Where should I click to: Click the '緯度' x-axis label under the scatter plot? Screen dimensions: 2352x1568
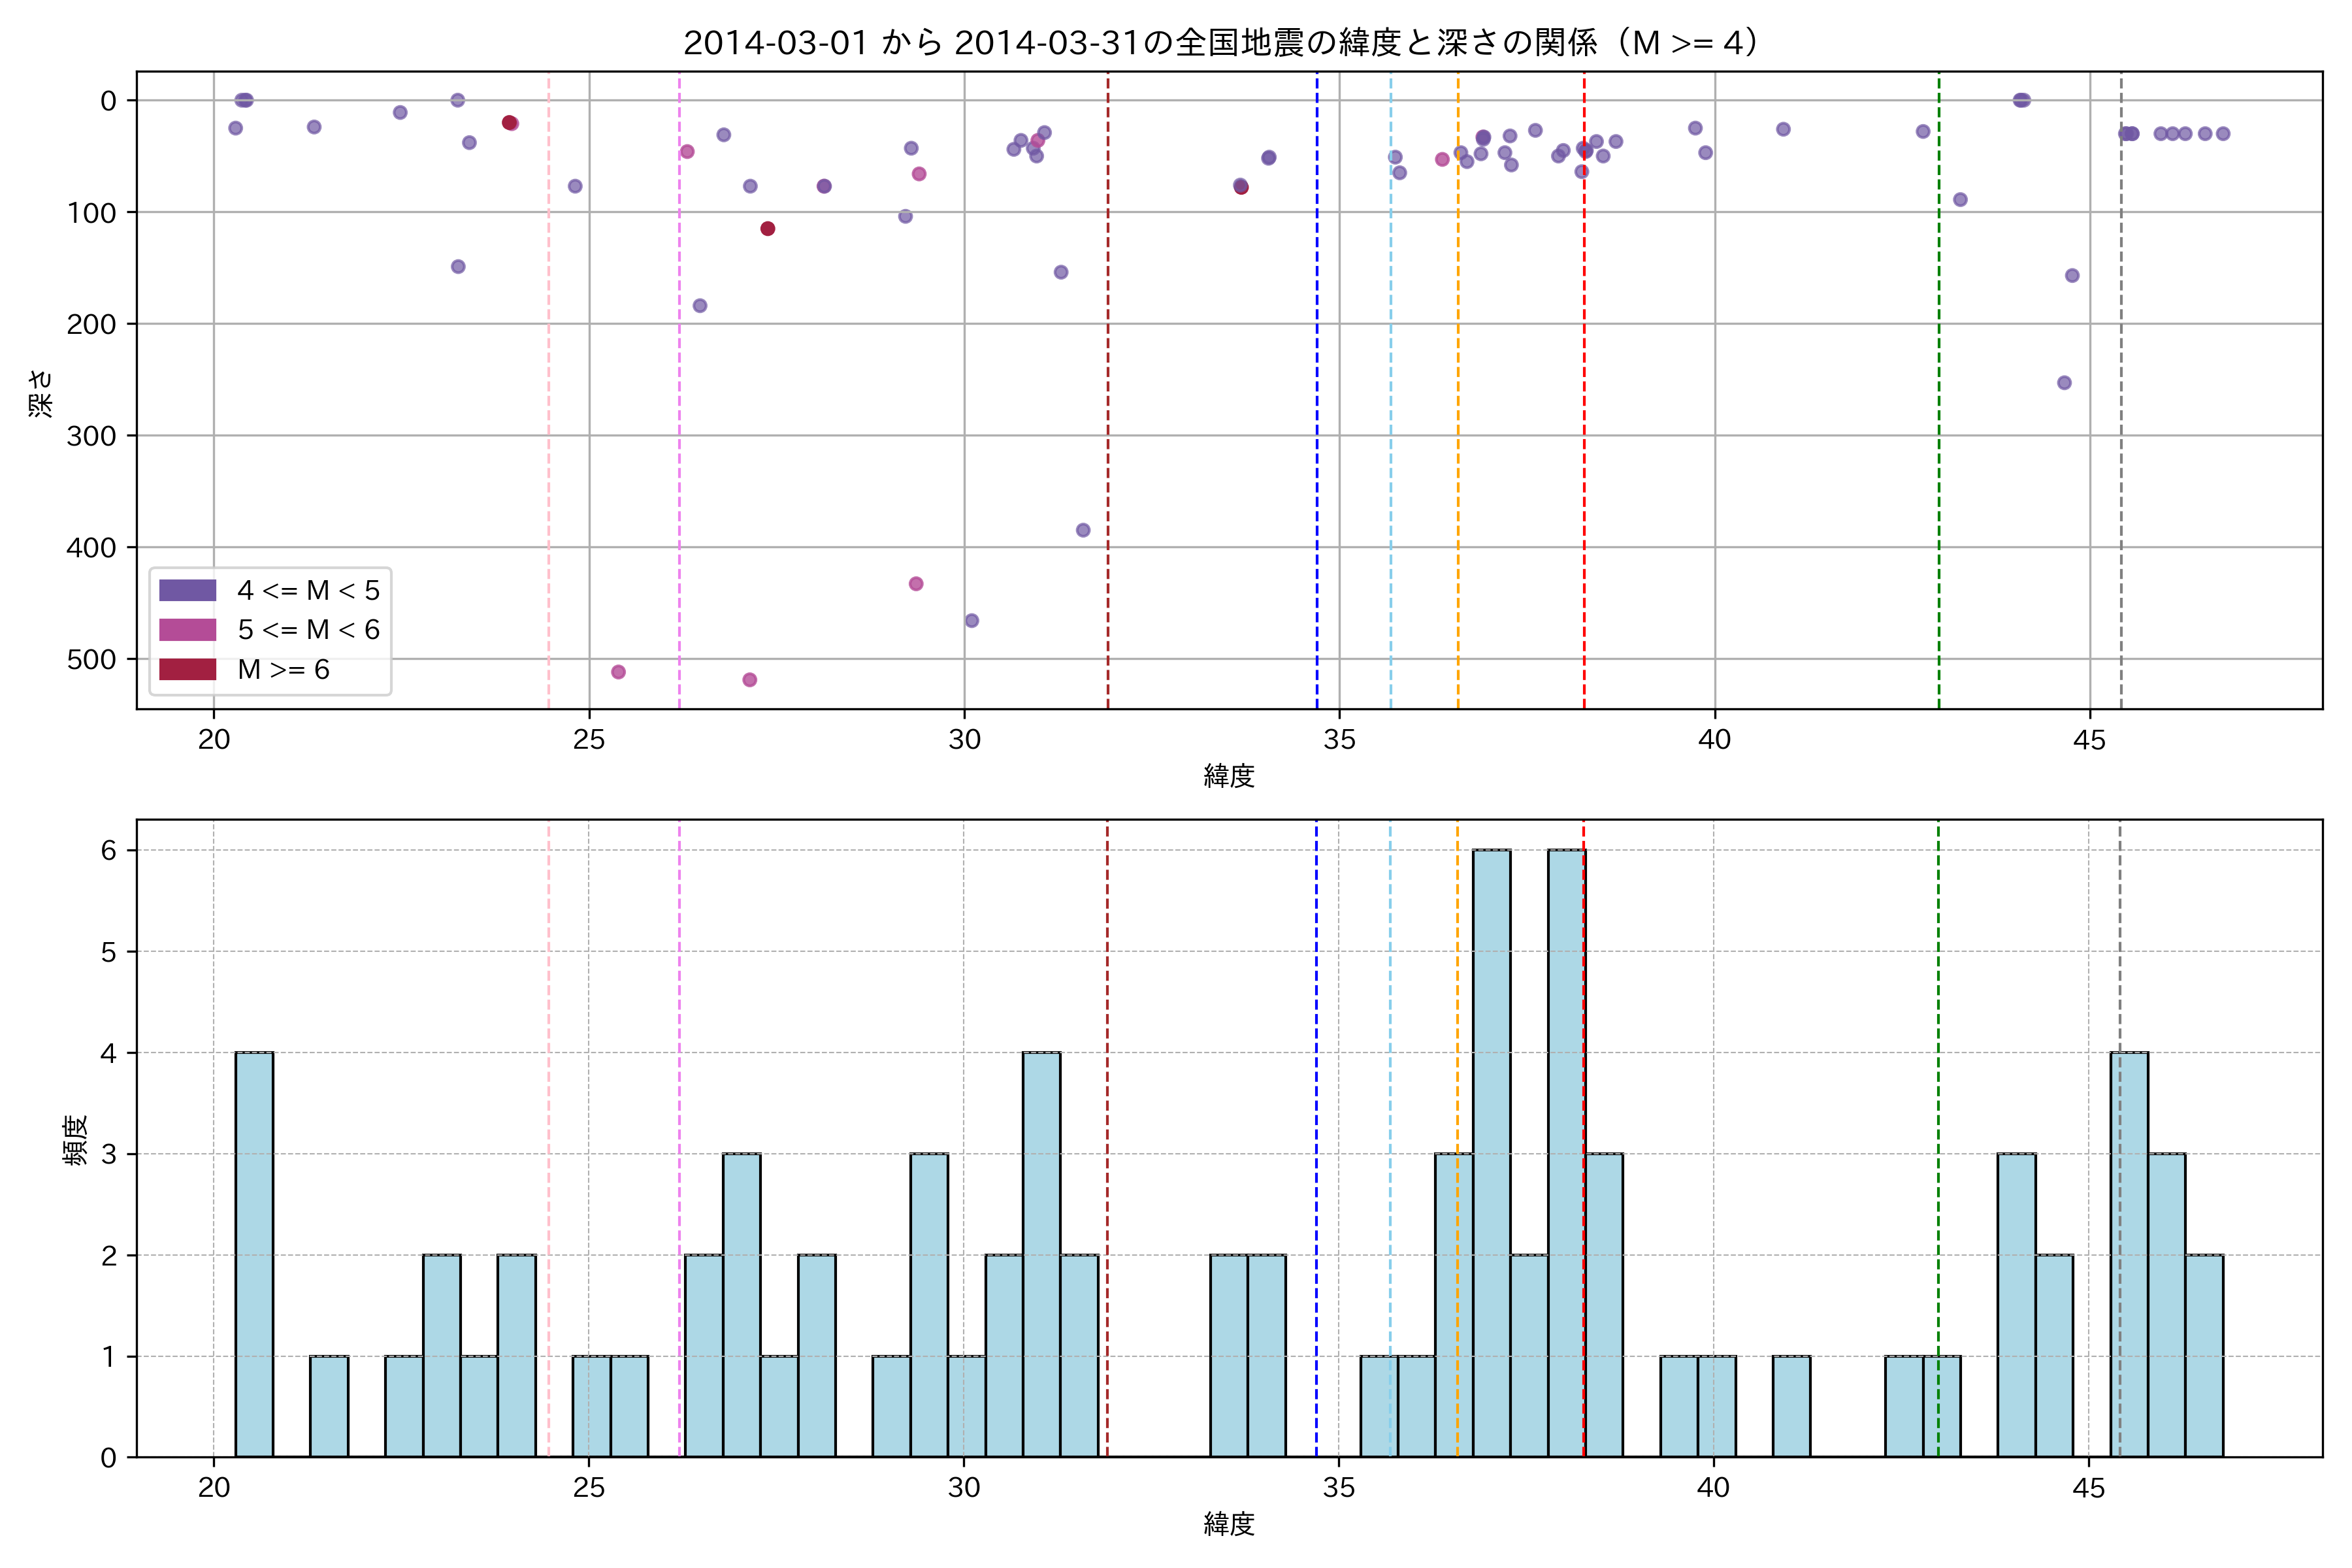coord(1228,775)
